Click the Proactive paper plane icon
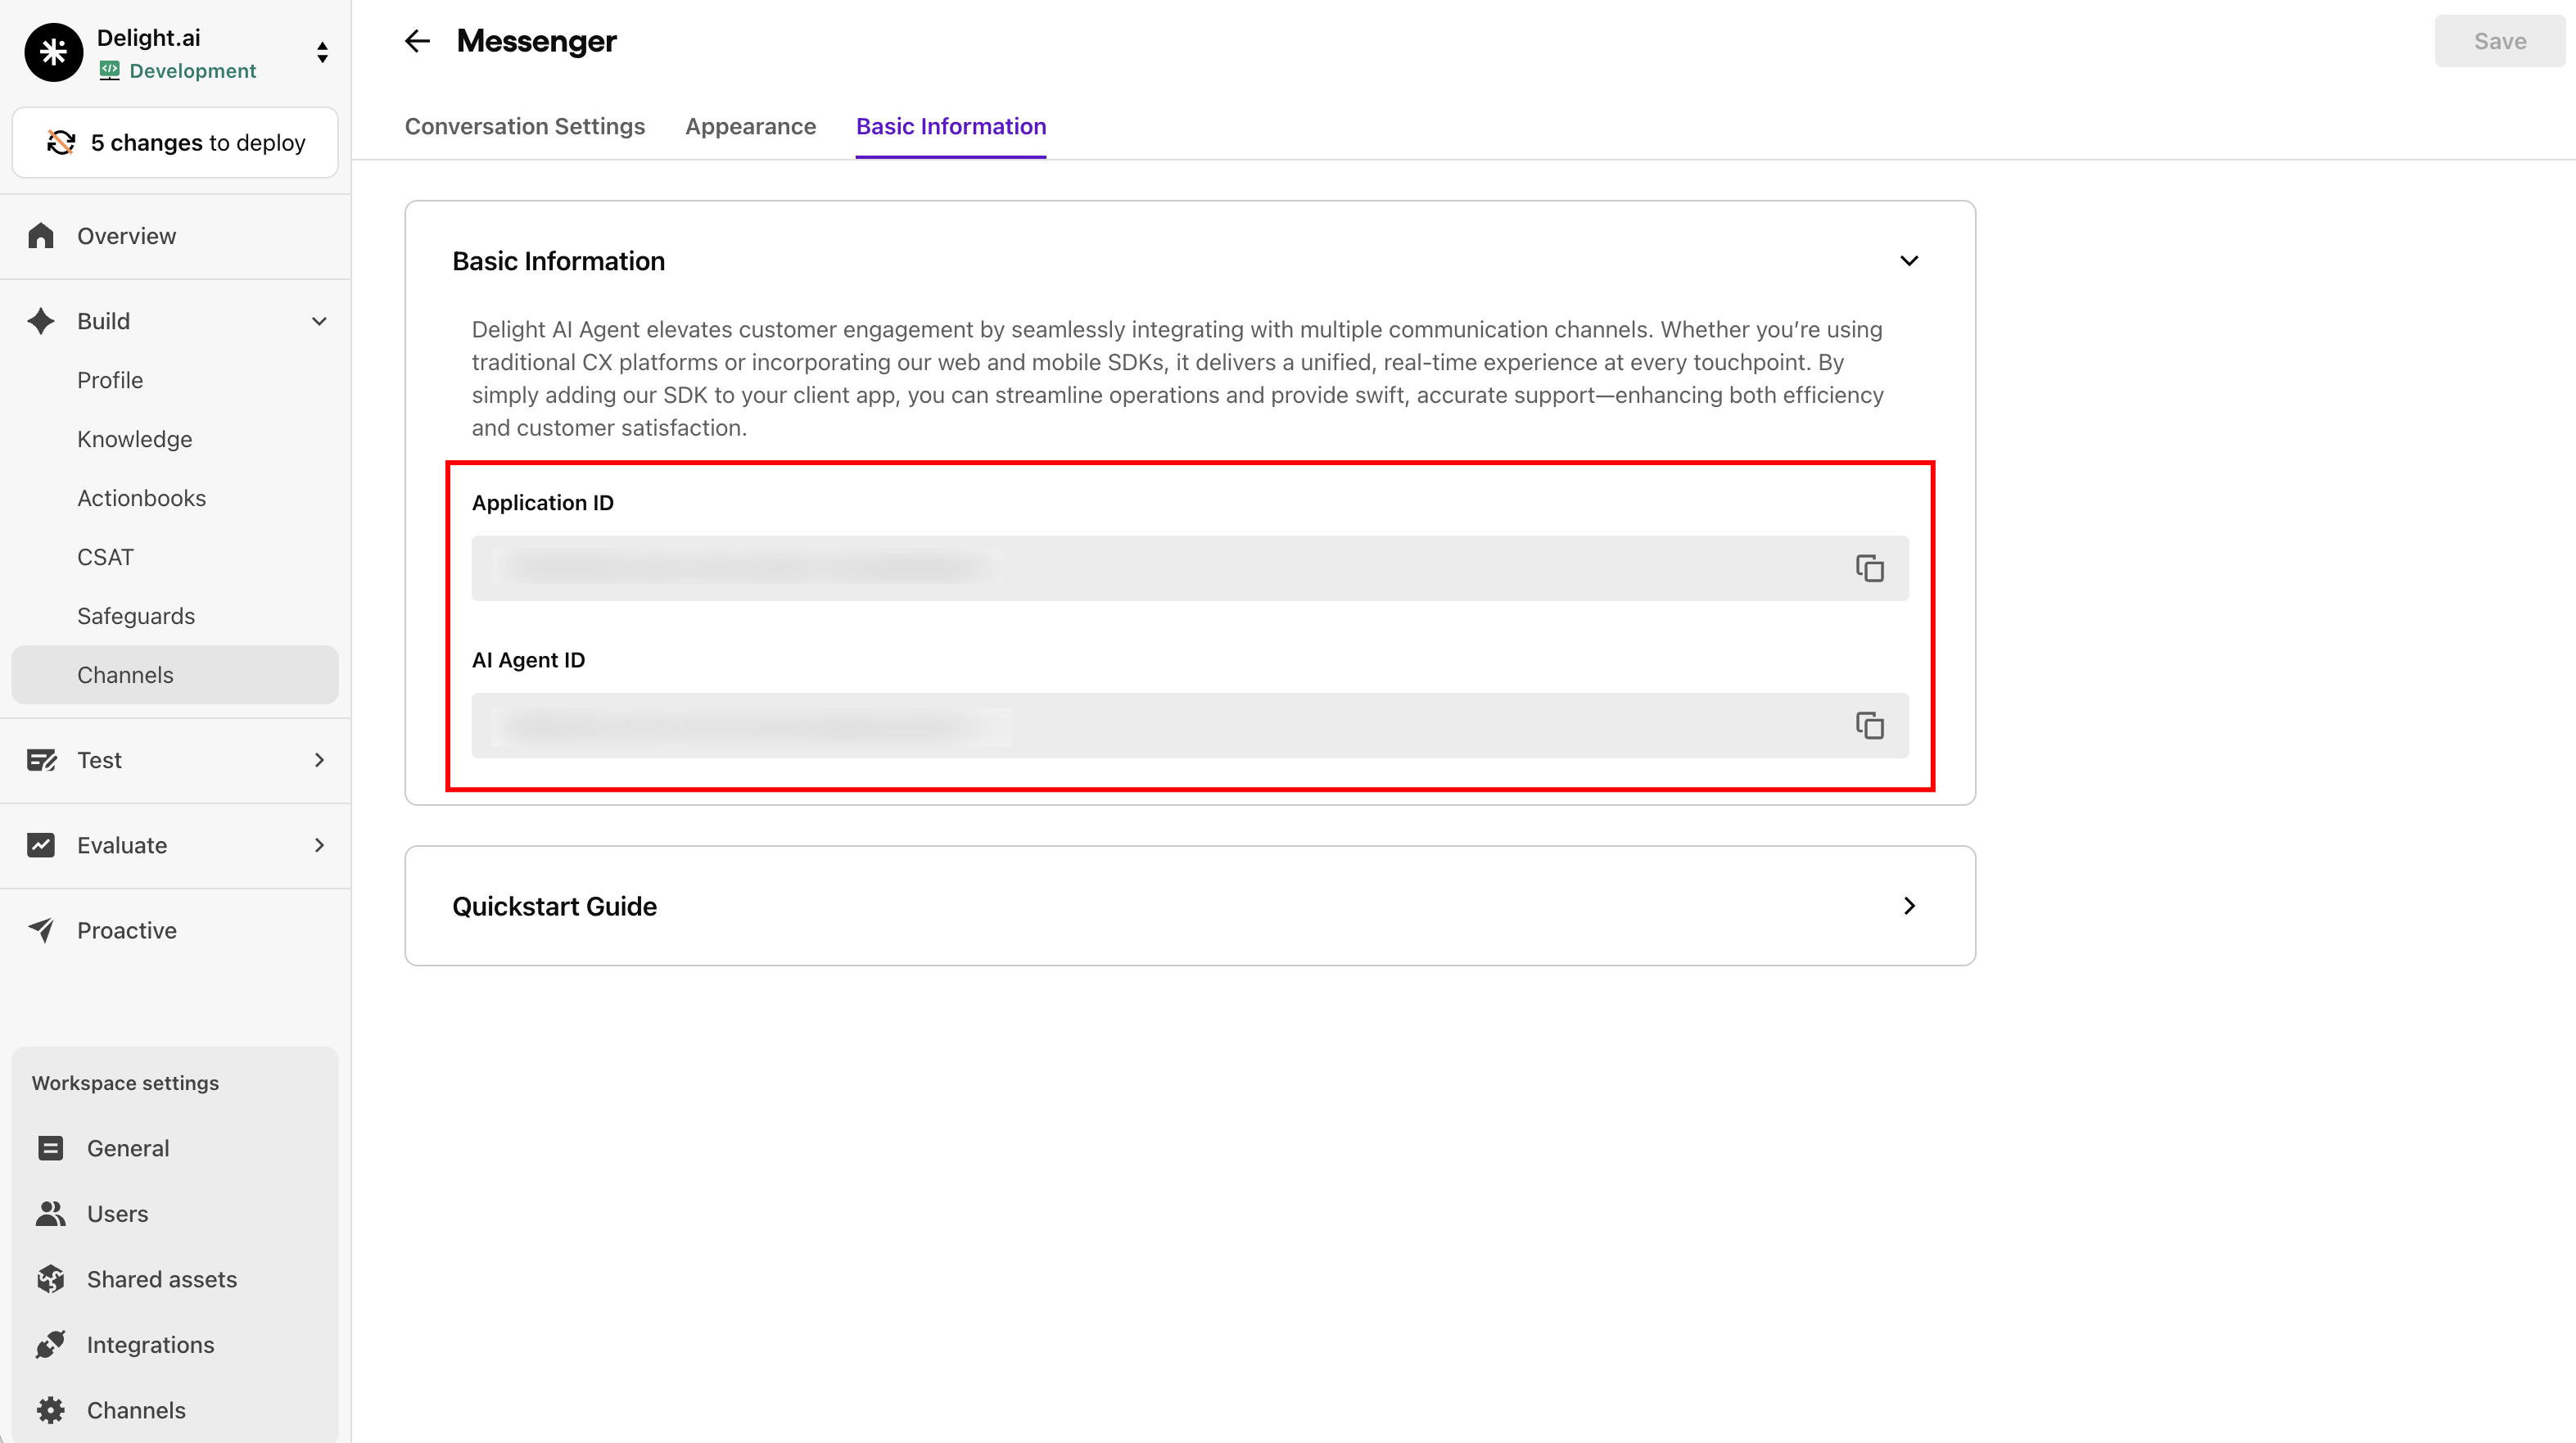 coord(41,930)
